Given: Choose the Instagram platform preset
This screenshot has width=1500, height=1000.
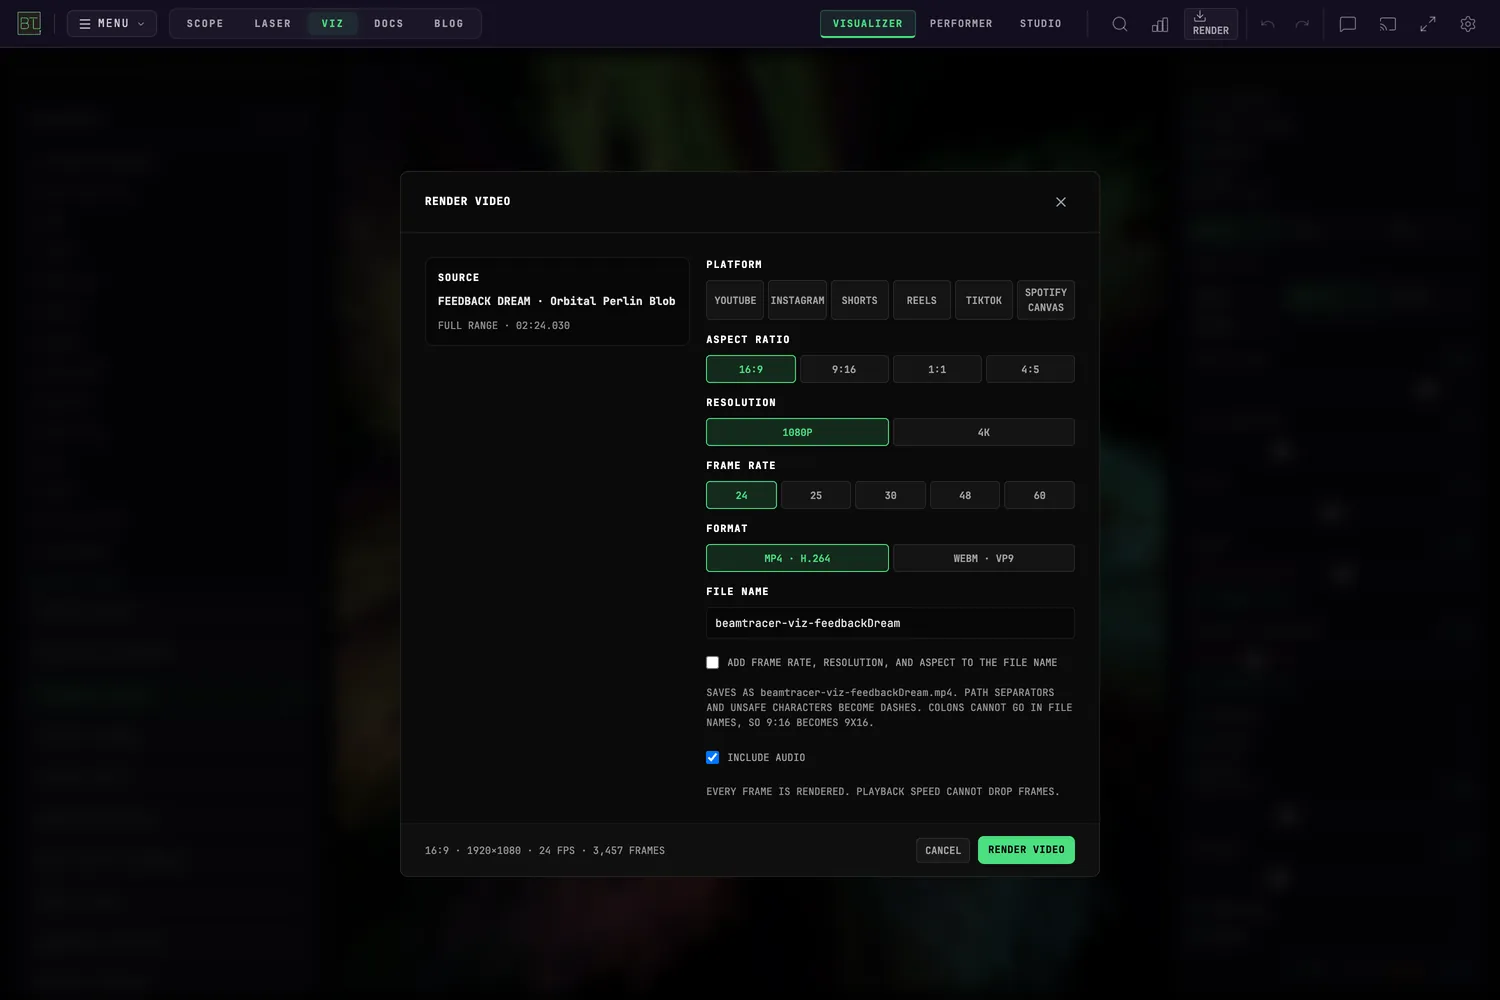Looking at the screenshot, I should [797, 300].
